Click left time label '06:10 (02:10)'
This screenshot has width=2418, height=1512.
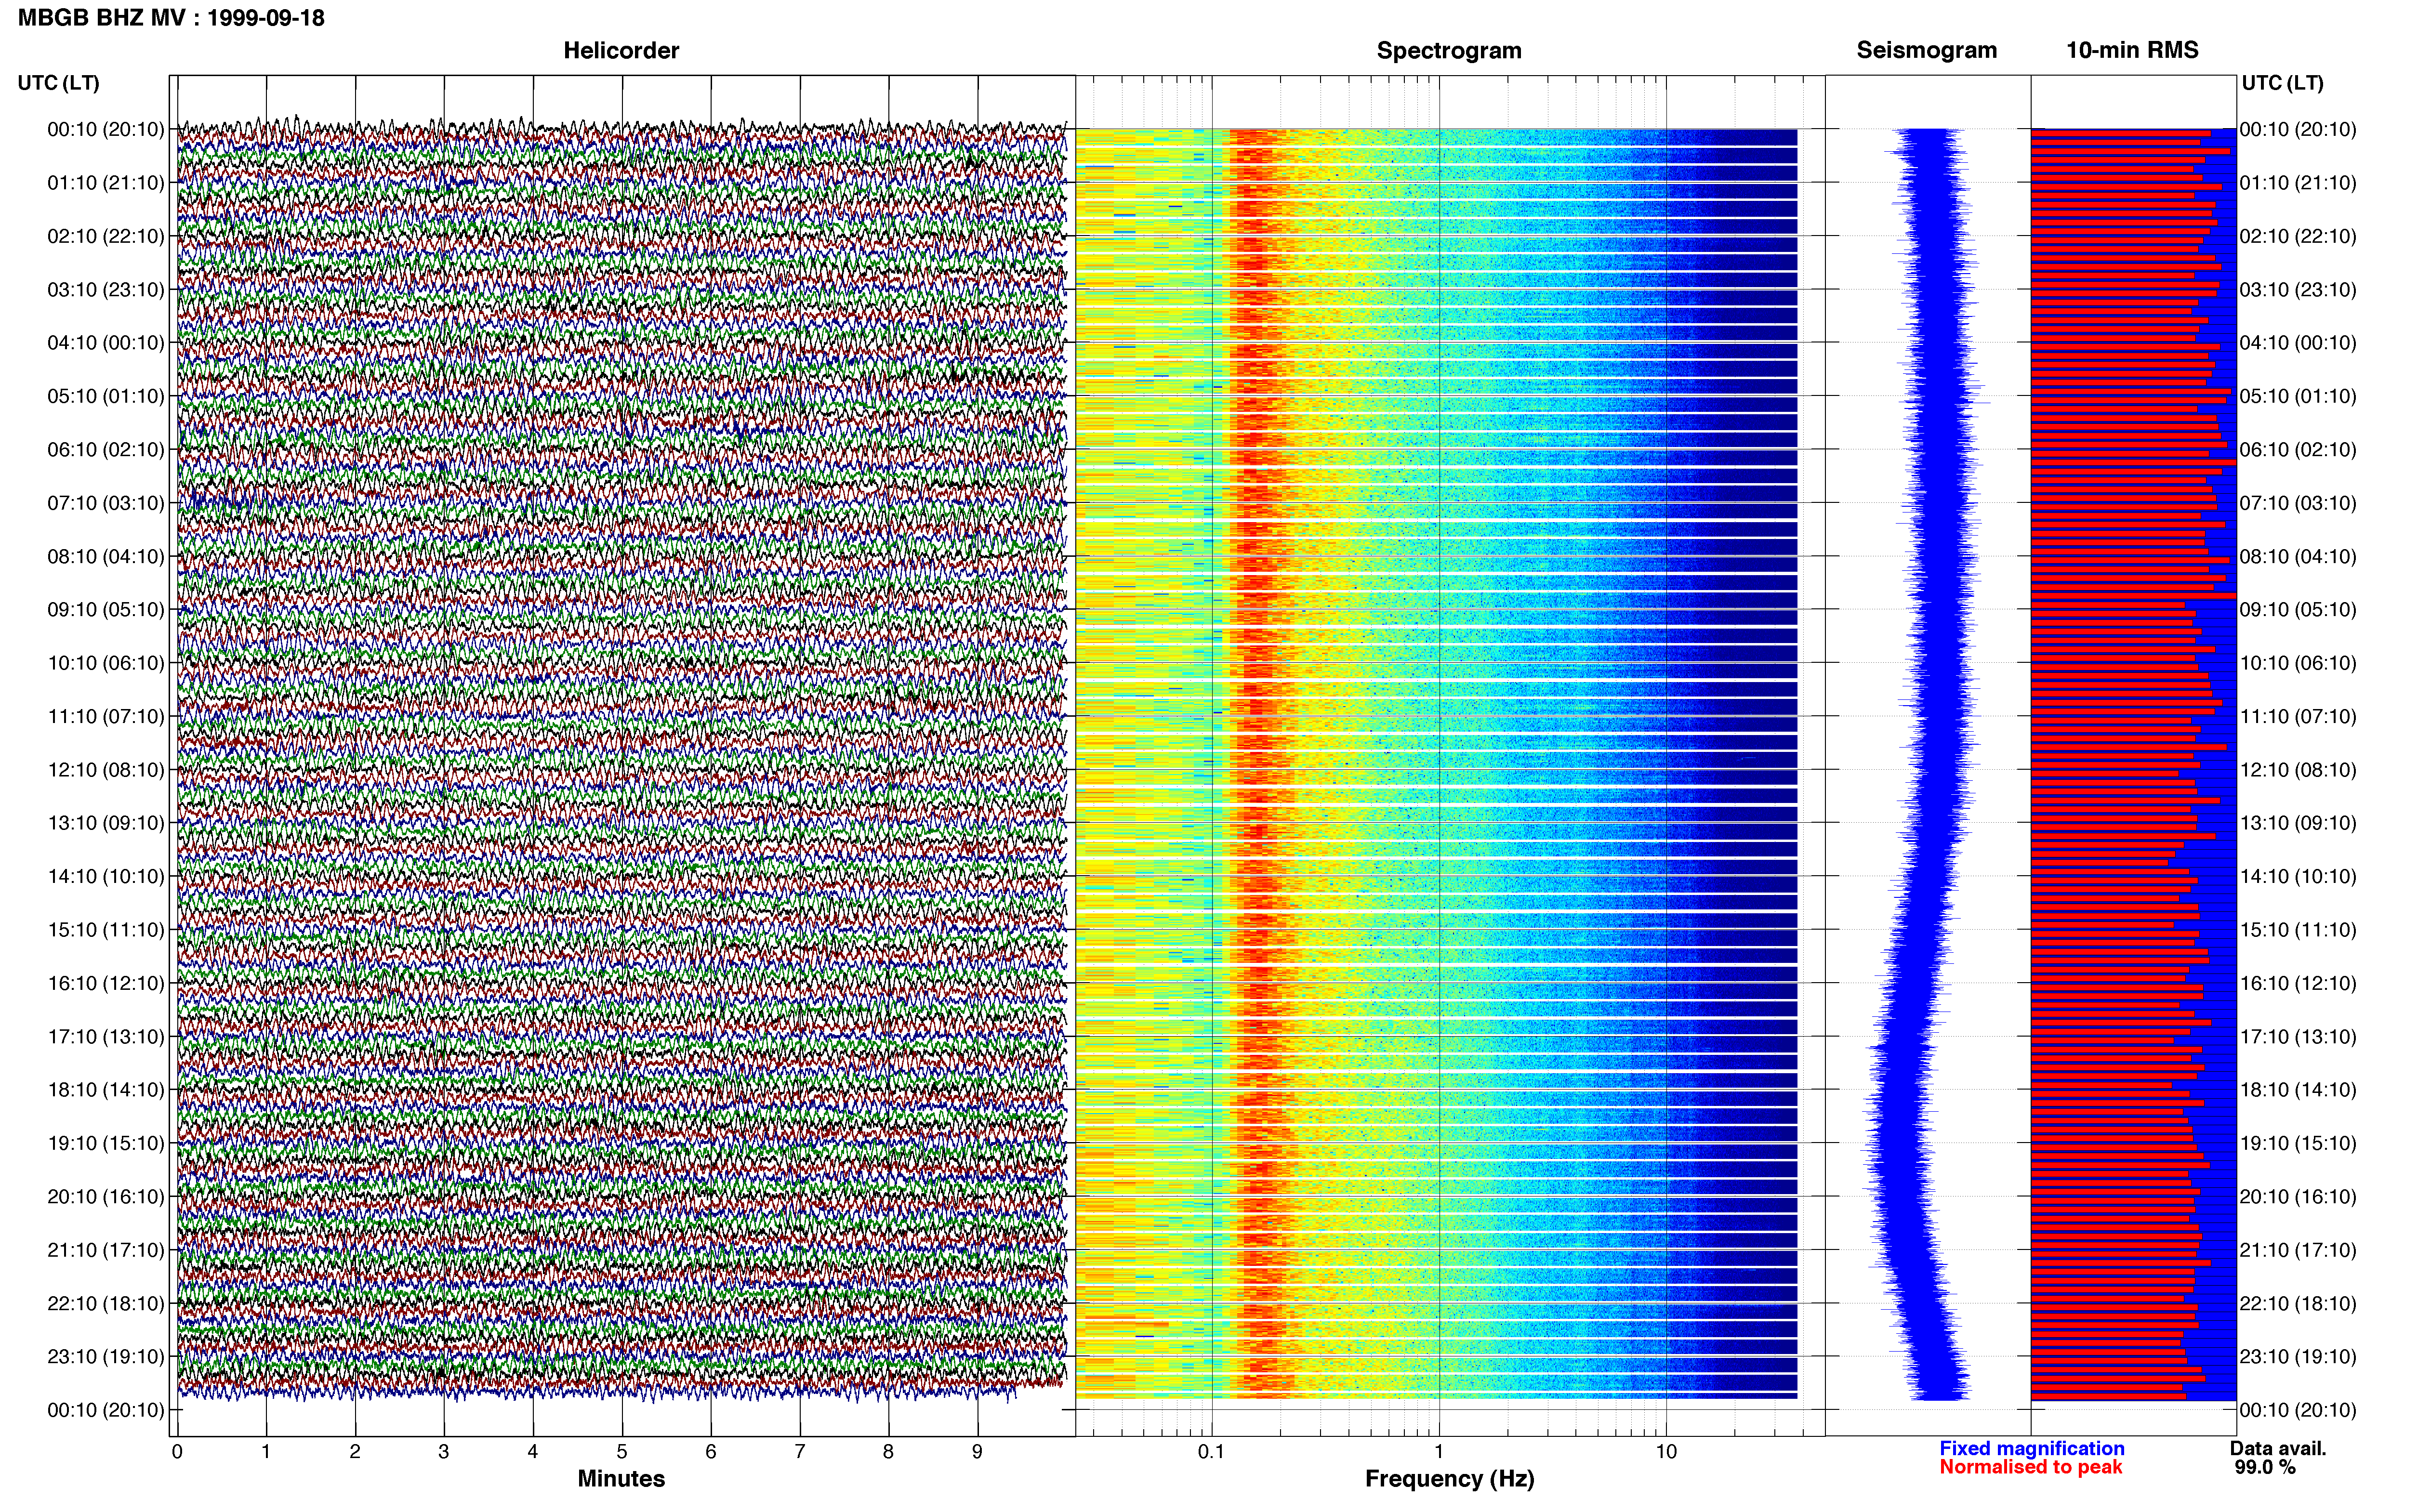106,450
